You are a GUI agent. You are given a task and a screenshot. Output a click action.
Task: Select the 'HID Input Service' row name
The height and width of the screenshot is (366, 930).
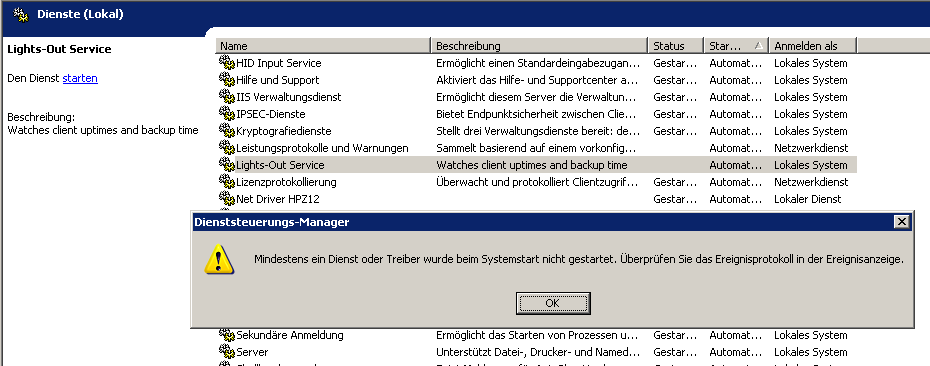click(279, 63)
